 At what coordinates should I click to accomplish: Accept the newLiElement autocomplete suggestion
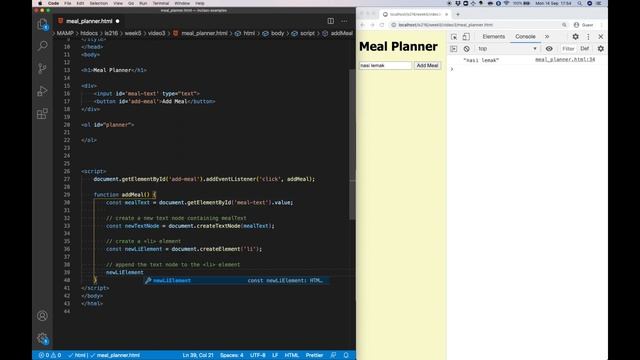tap(237, 280)
